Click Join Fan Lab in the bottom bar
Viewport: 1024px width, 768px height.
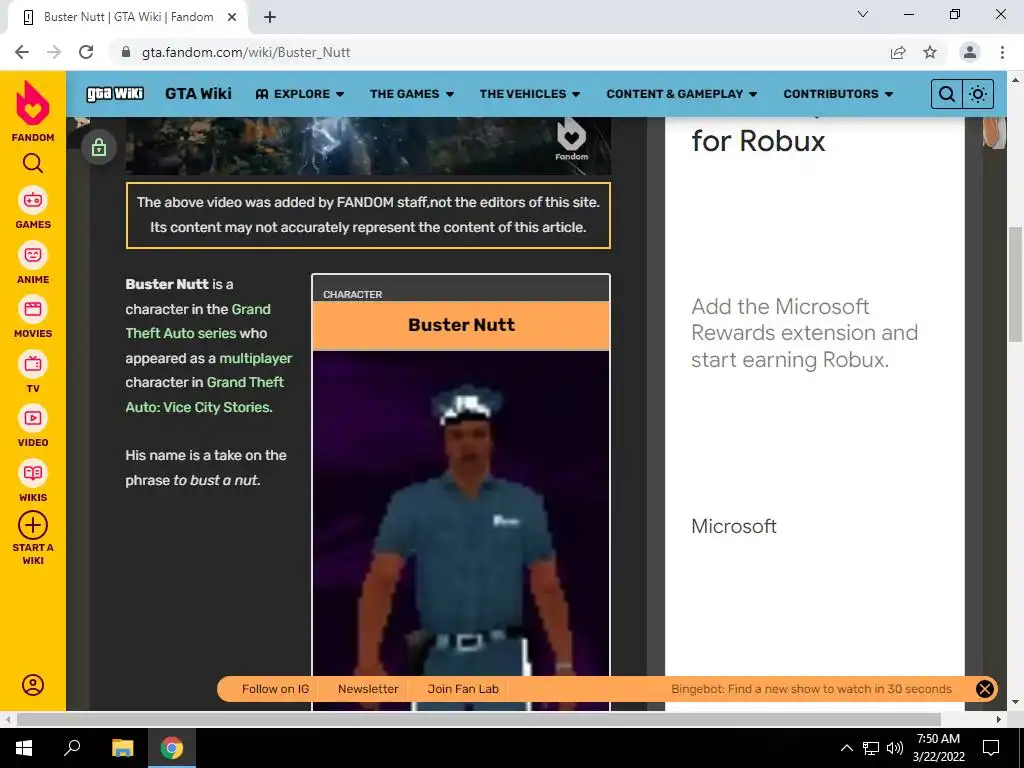[x=463, y=689]
